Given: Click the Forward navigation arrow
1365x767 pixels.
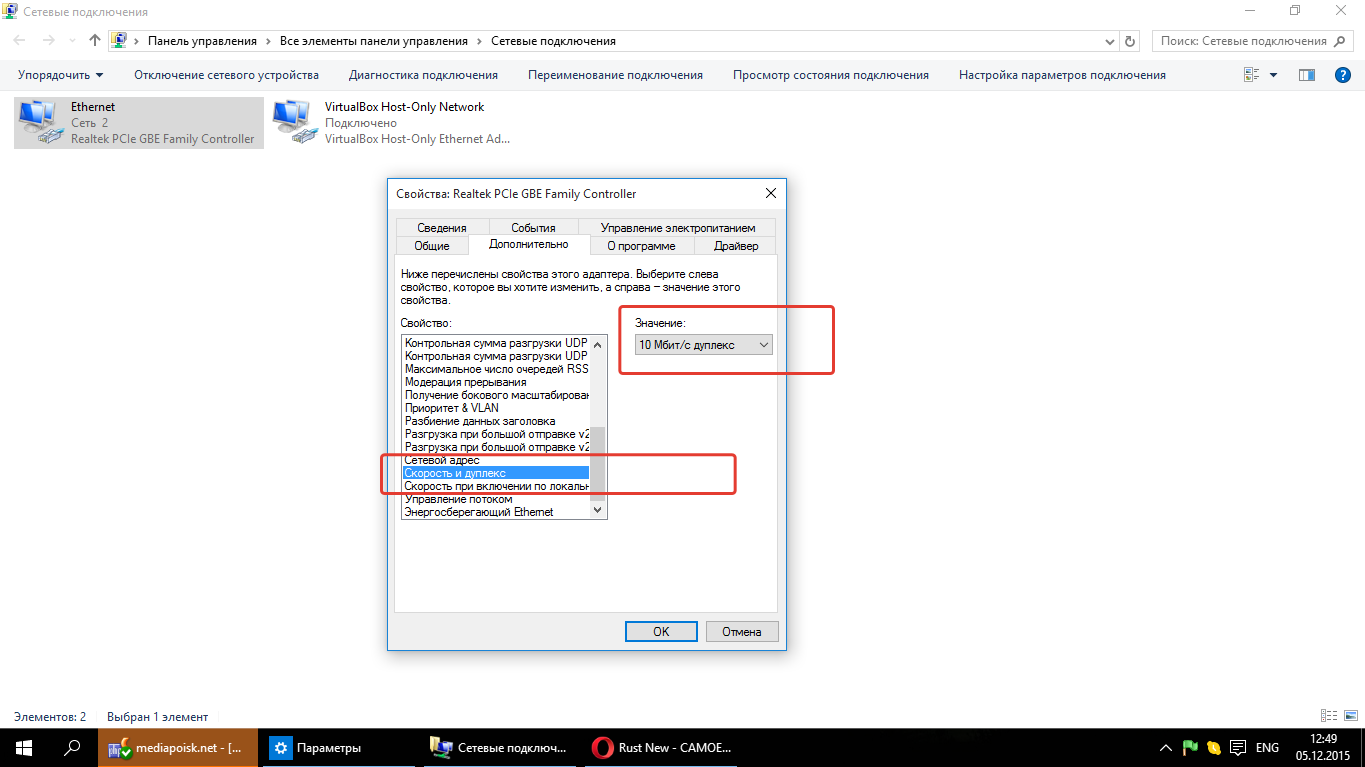Looking at the screenshot, I should pos(49,41).
